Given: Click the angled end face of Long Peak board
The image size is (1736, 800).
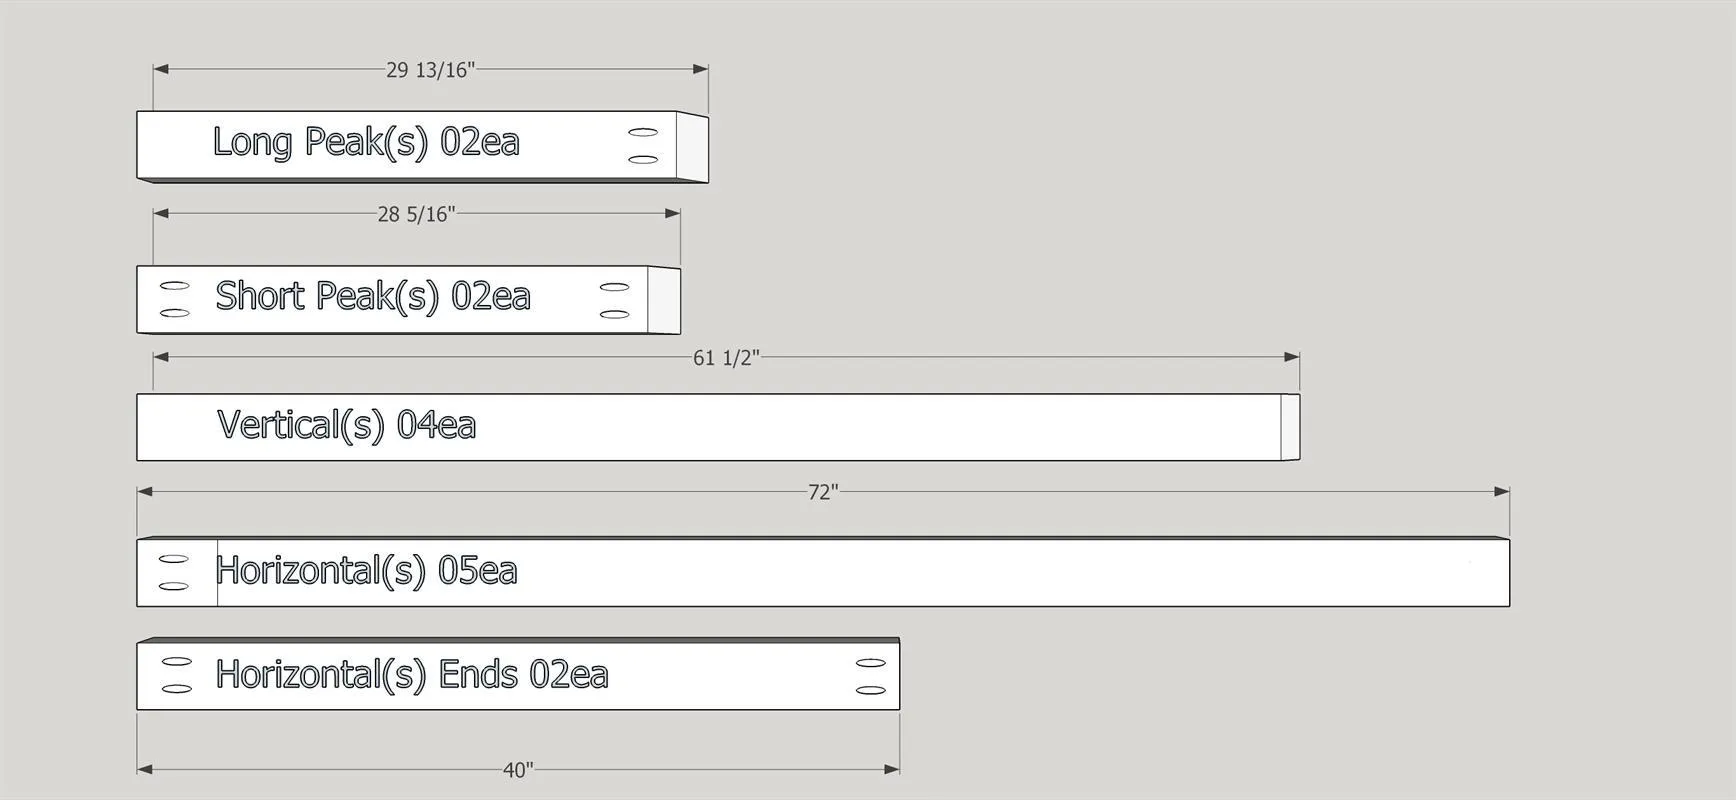Looking at the screenshot, I should [x=692, y=147].
